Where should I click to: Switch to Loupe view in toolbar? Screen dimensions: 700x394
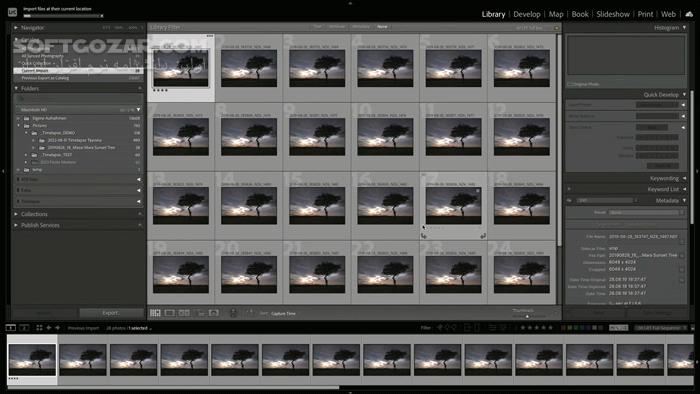click(x=170, y=313)
